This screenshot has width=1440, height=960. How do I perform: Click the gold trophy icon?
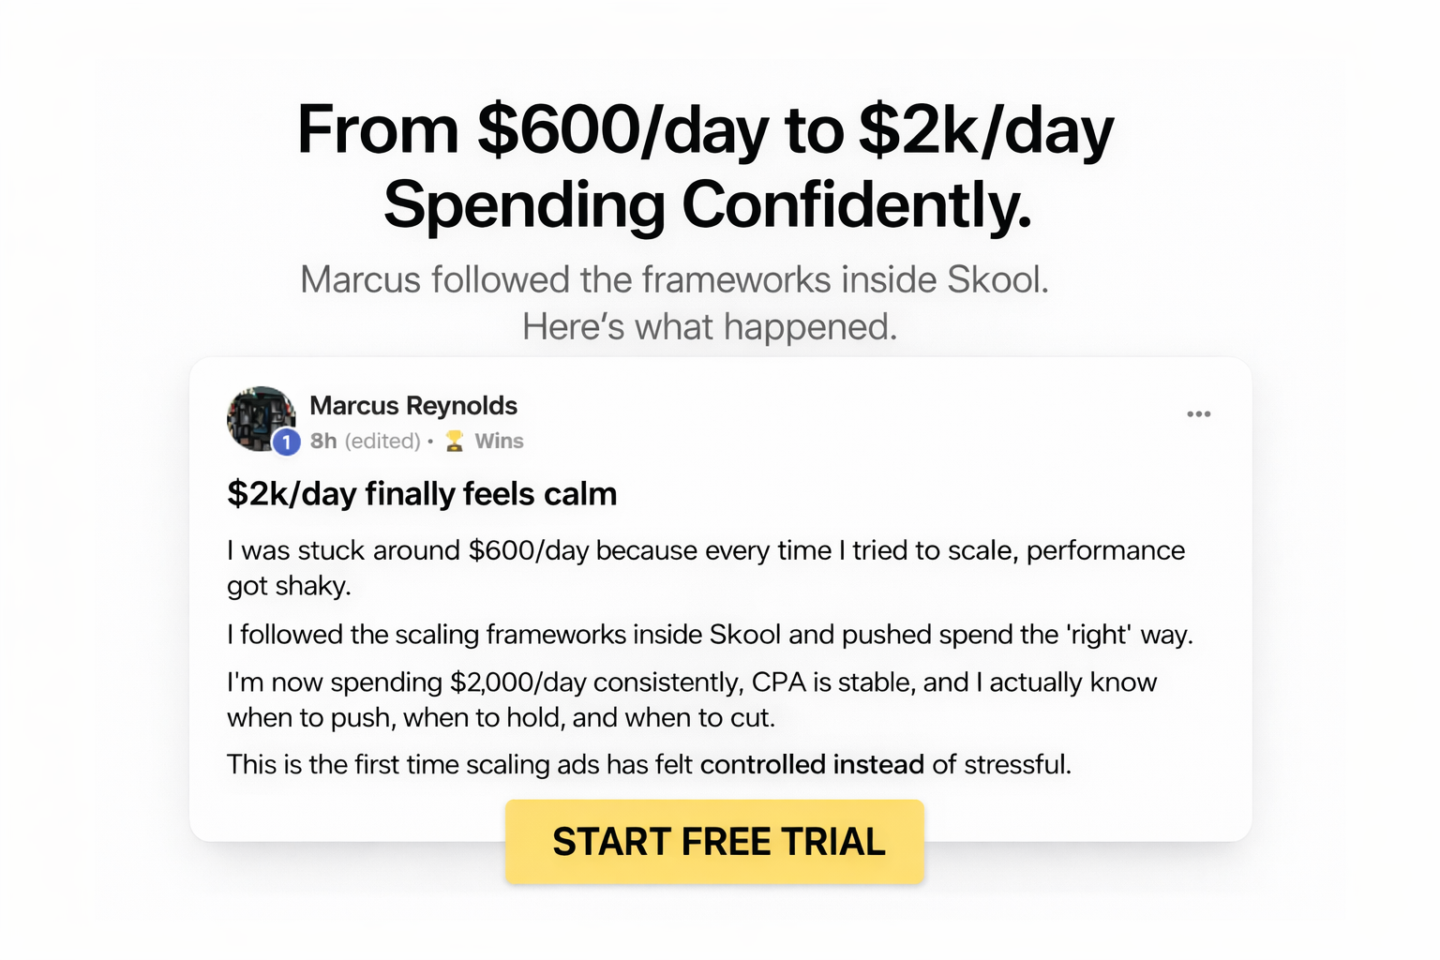pos(454,441)
